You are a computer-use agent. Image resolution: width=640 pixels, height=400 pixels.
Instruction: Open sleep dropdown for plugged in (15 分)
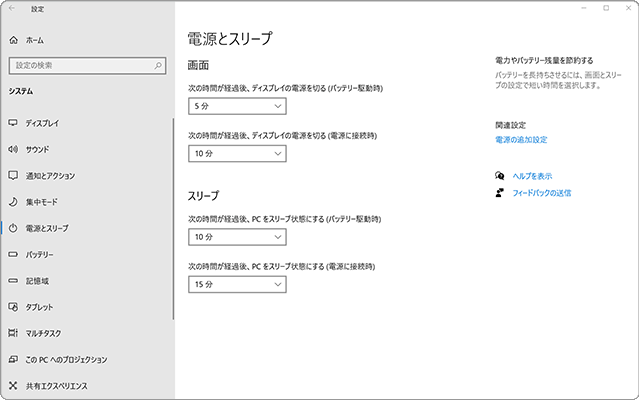tap(237, 284)
